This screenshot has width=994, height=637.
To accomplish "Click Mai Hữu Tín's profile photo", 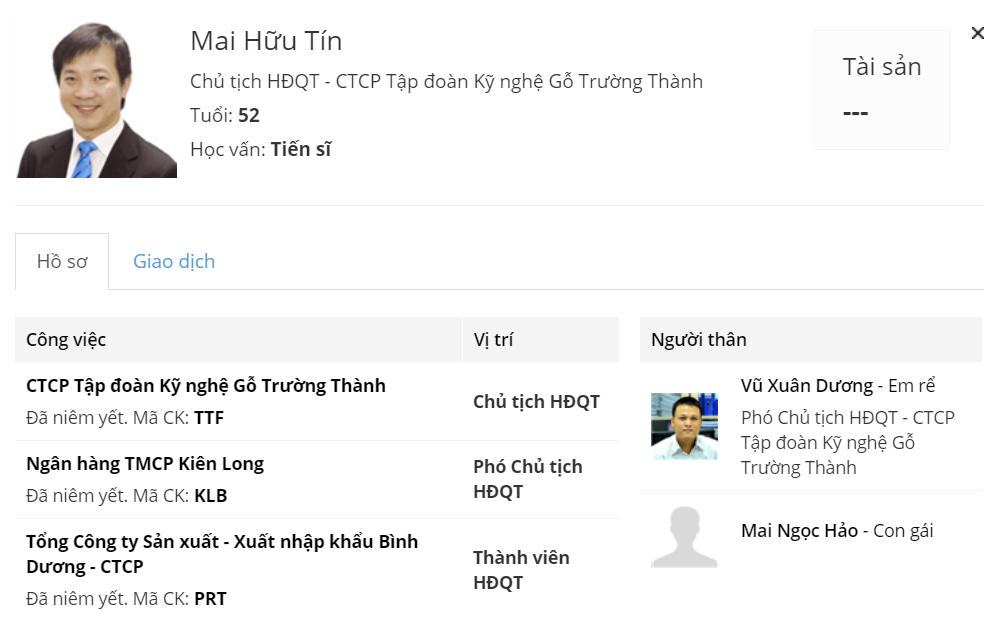I will [96, 100].
